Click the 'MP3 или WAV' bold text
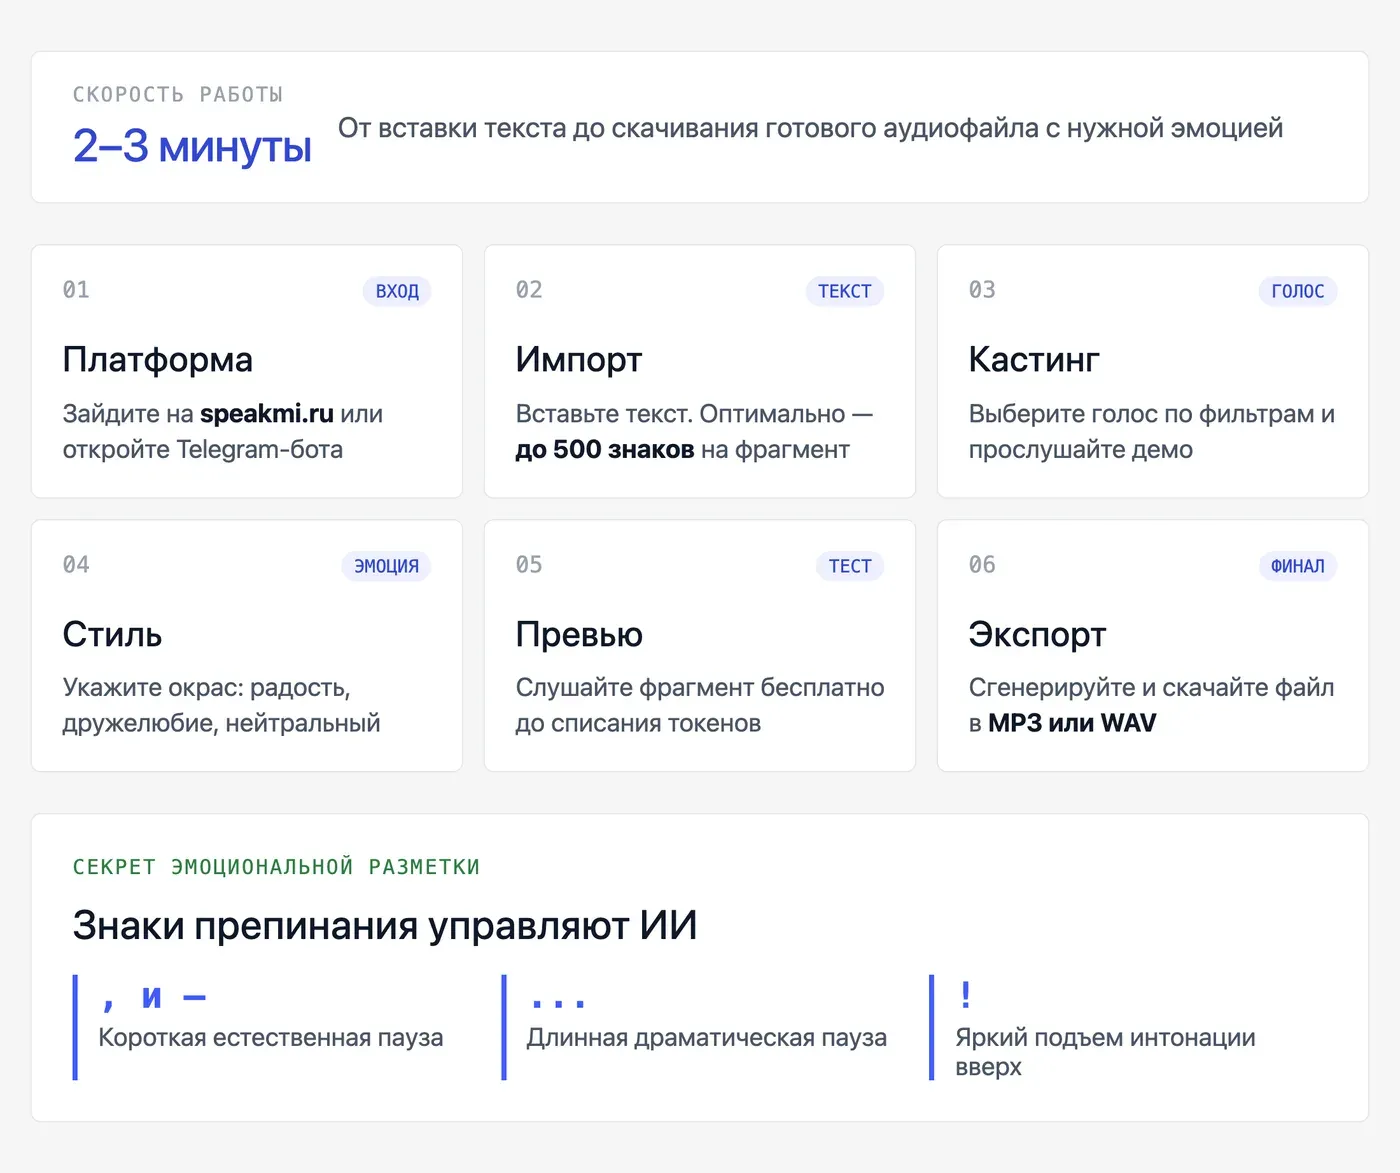1400x1173 pixels. tap(1072, 723)
